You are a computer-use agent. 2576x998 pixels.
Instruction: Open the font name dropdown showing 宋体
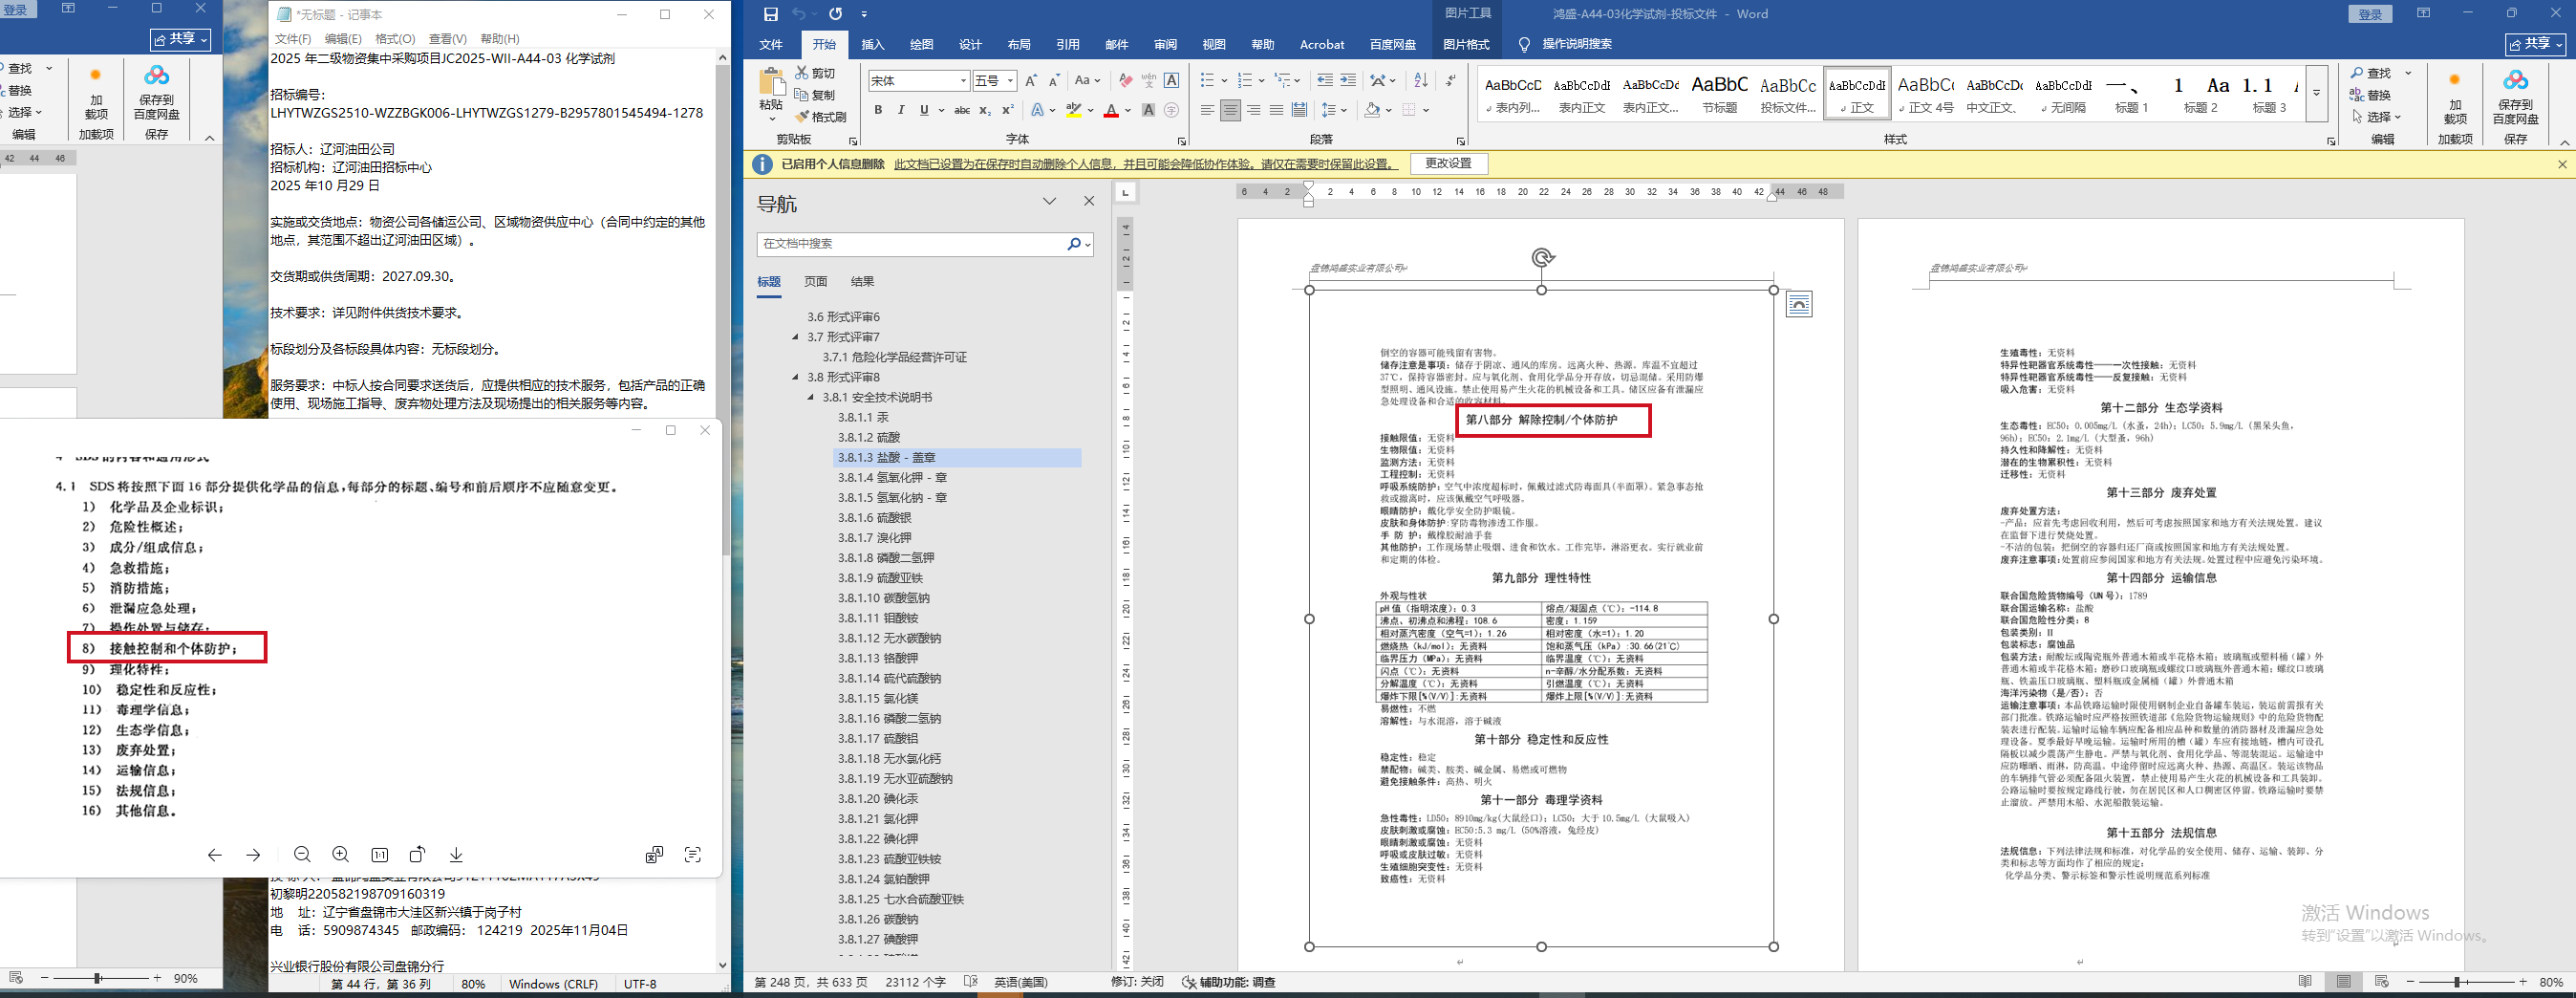tap(963, 81)
